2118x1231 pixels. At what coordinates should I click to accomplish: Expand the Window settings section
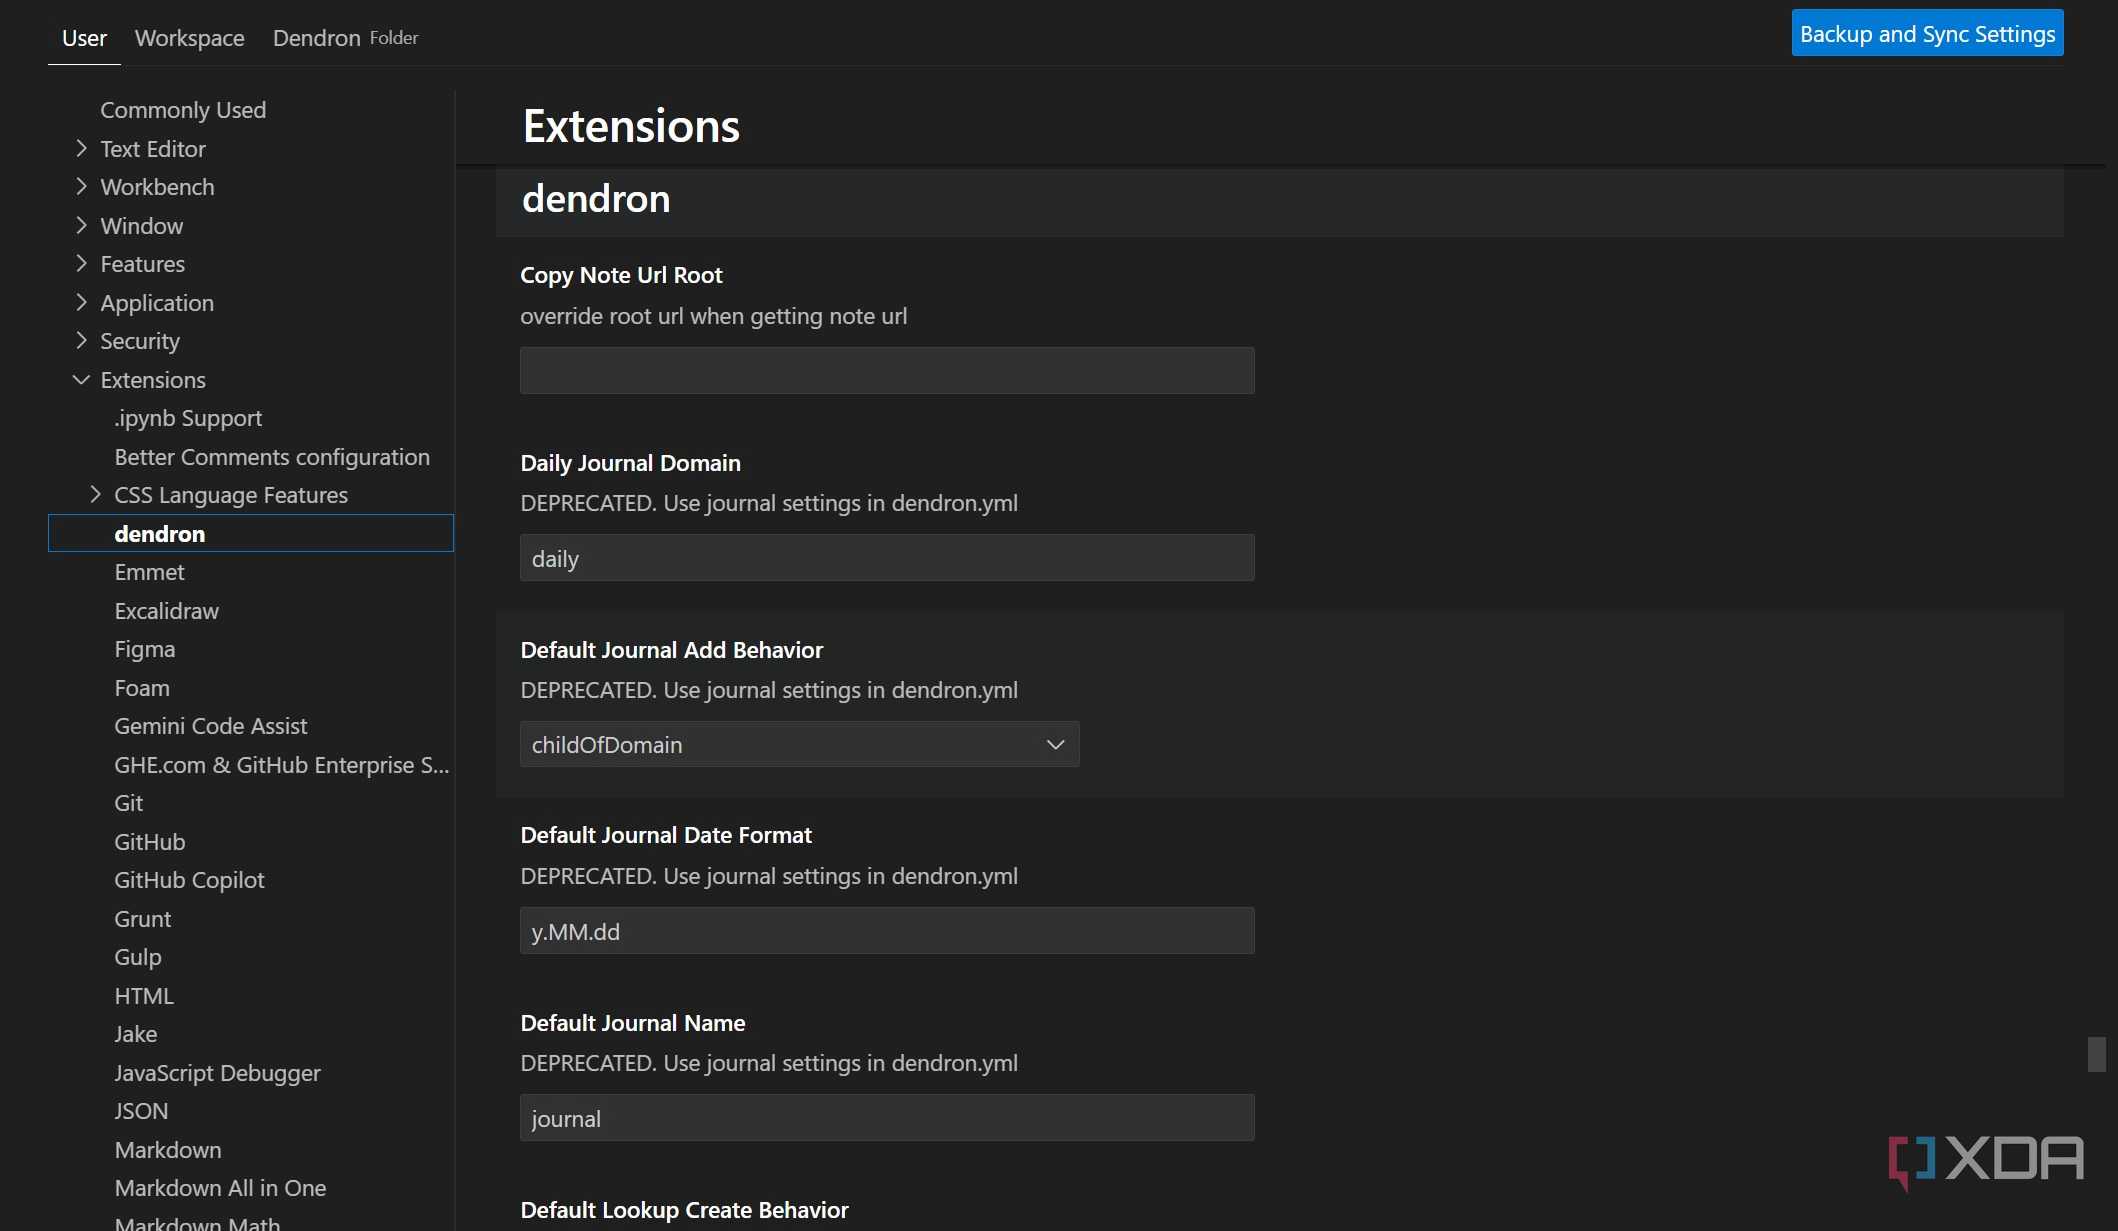[82, 226]
